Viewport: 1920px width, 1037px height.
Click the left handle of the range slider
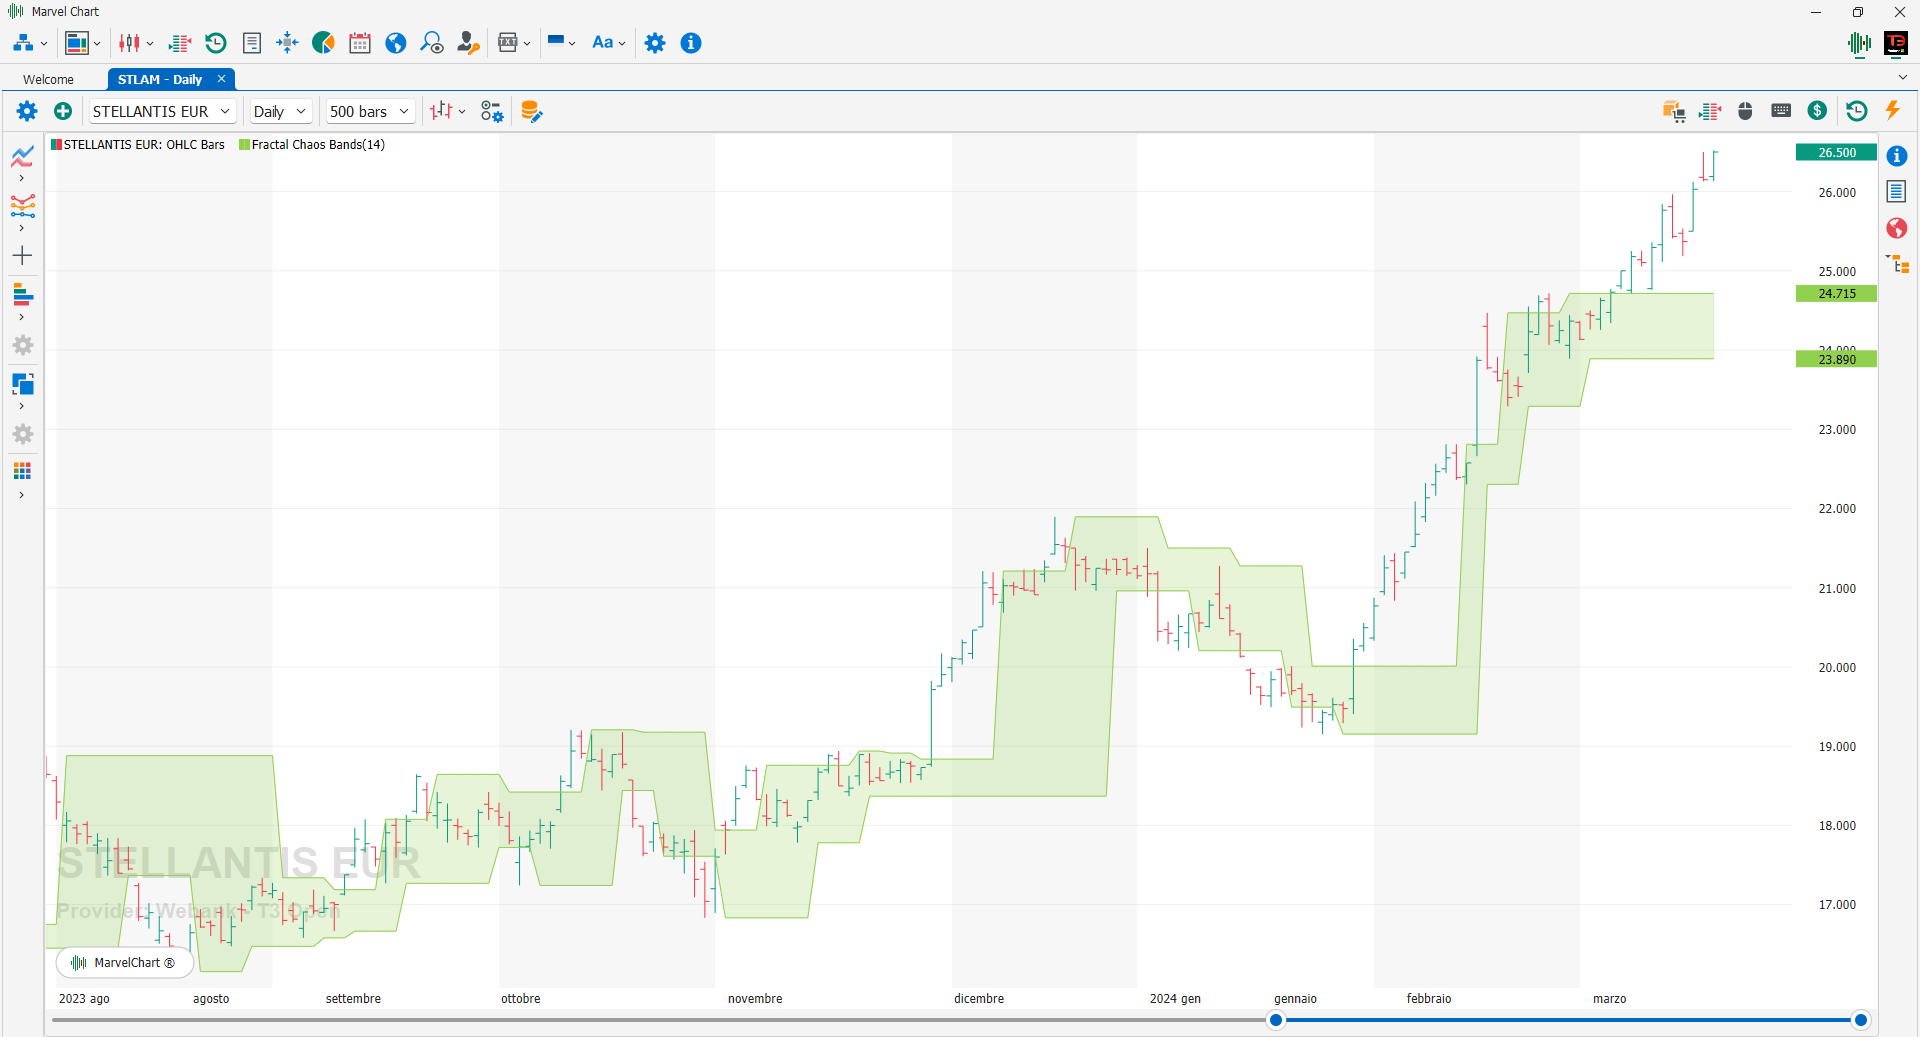tap(1276, 1020)
